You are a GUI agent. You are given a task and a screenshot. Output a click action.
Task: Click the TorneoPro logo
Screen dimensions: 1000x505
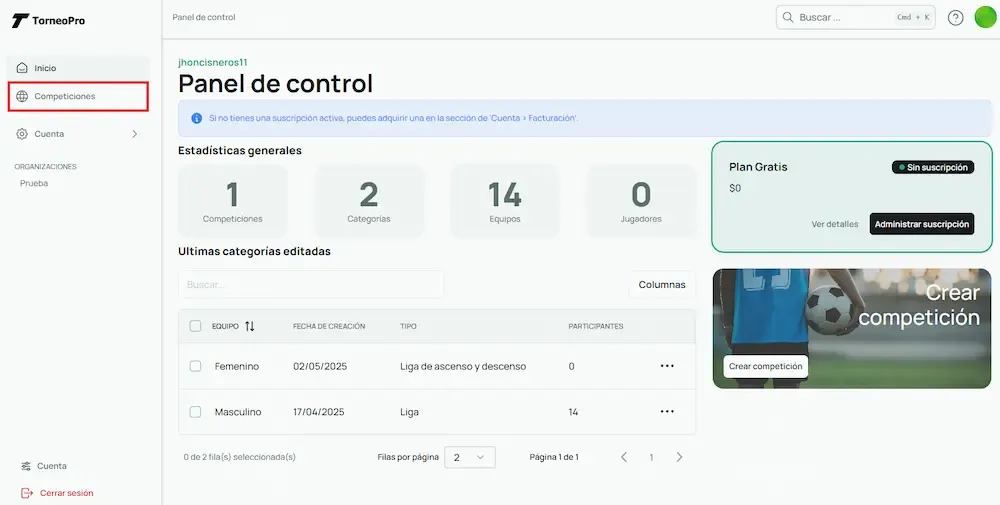(48, 20)
